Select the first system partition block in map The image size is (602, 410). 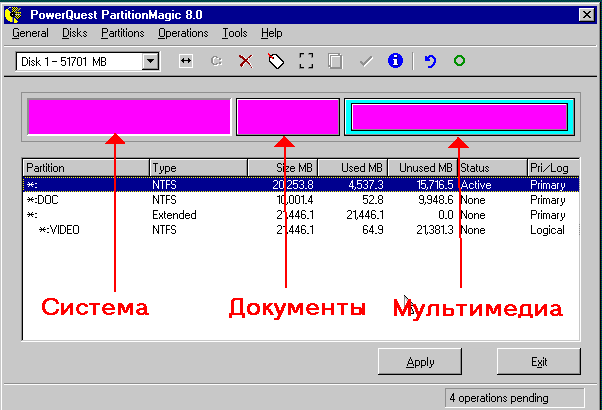point(129,117)
